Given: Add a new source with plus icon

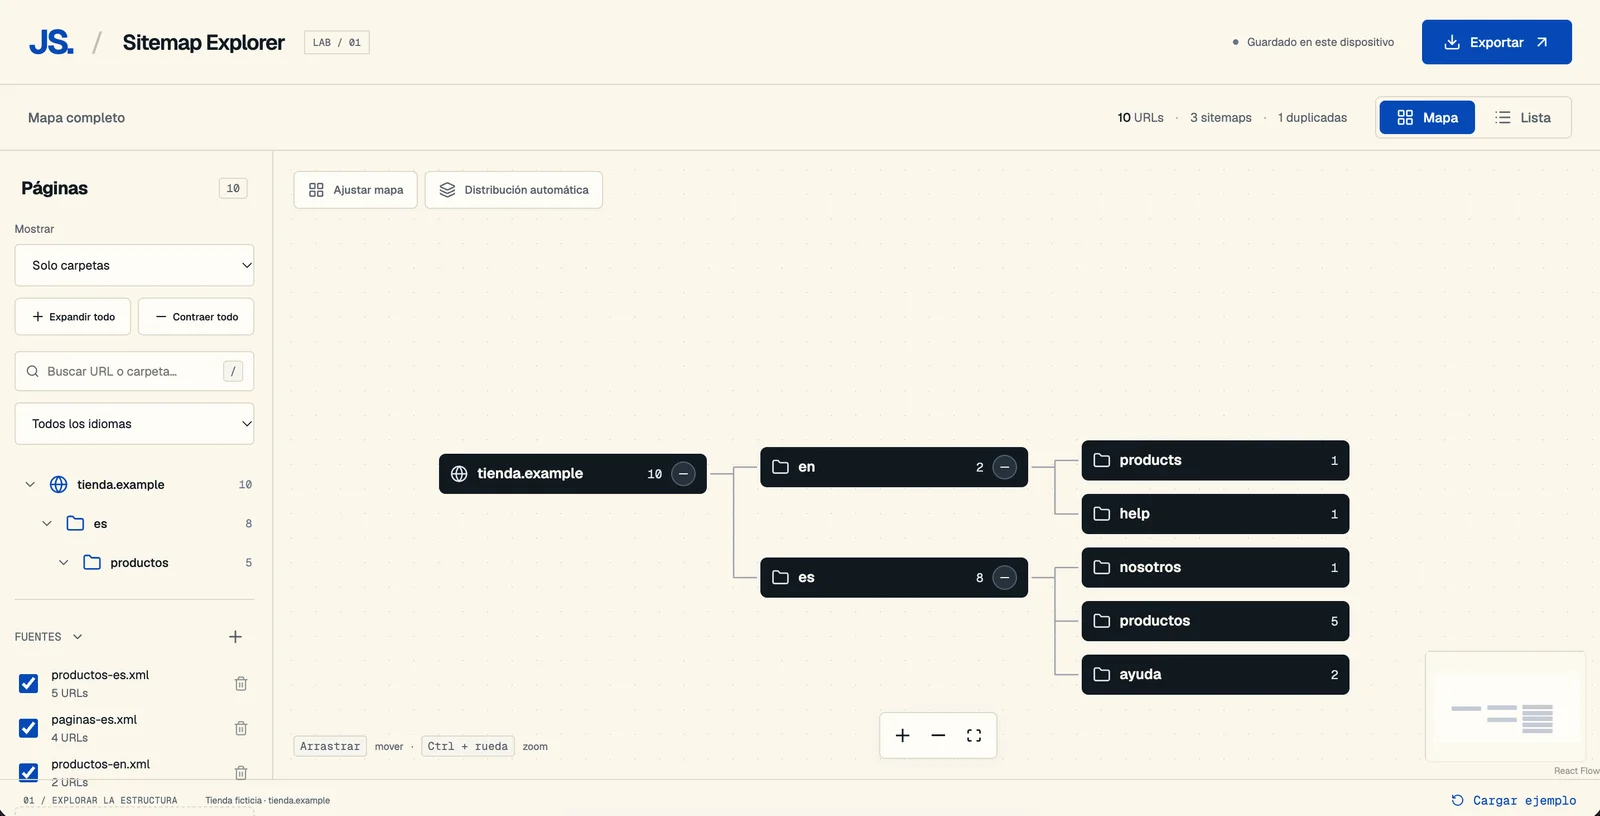Looking at the screenshot, I should point(235,637).
